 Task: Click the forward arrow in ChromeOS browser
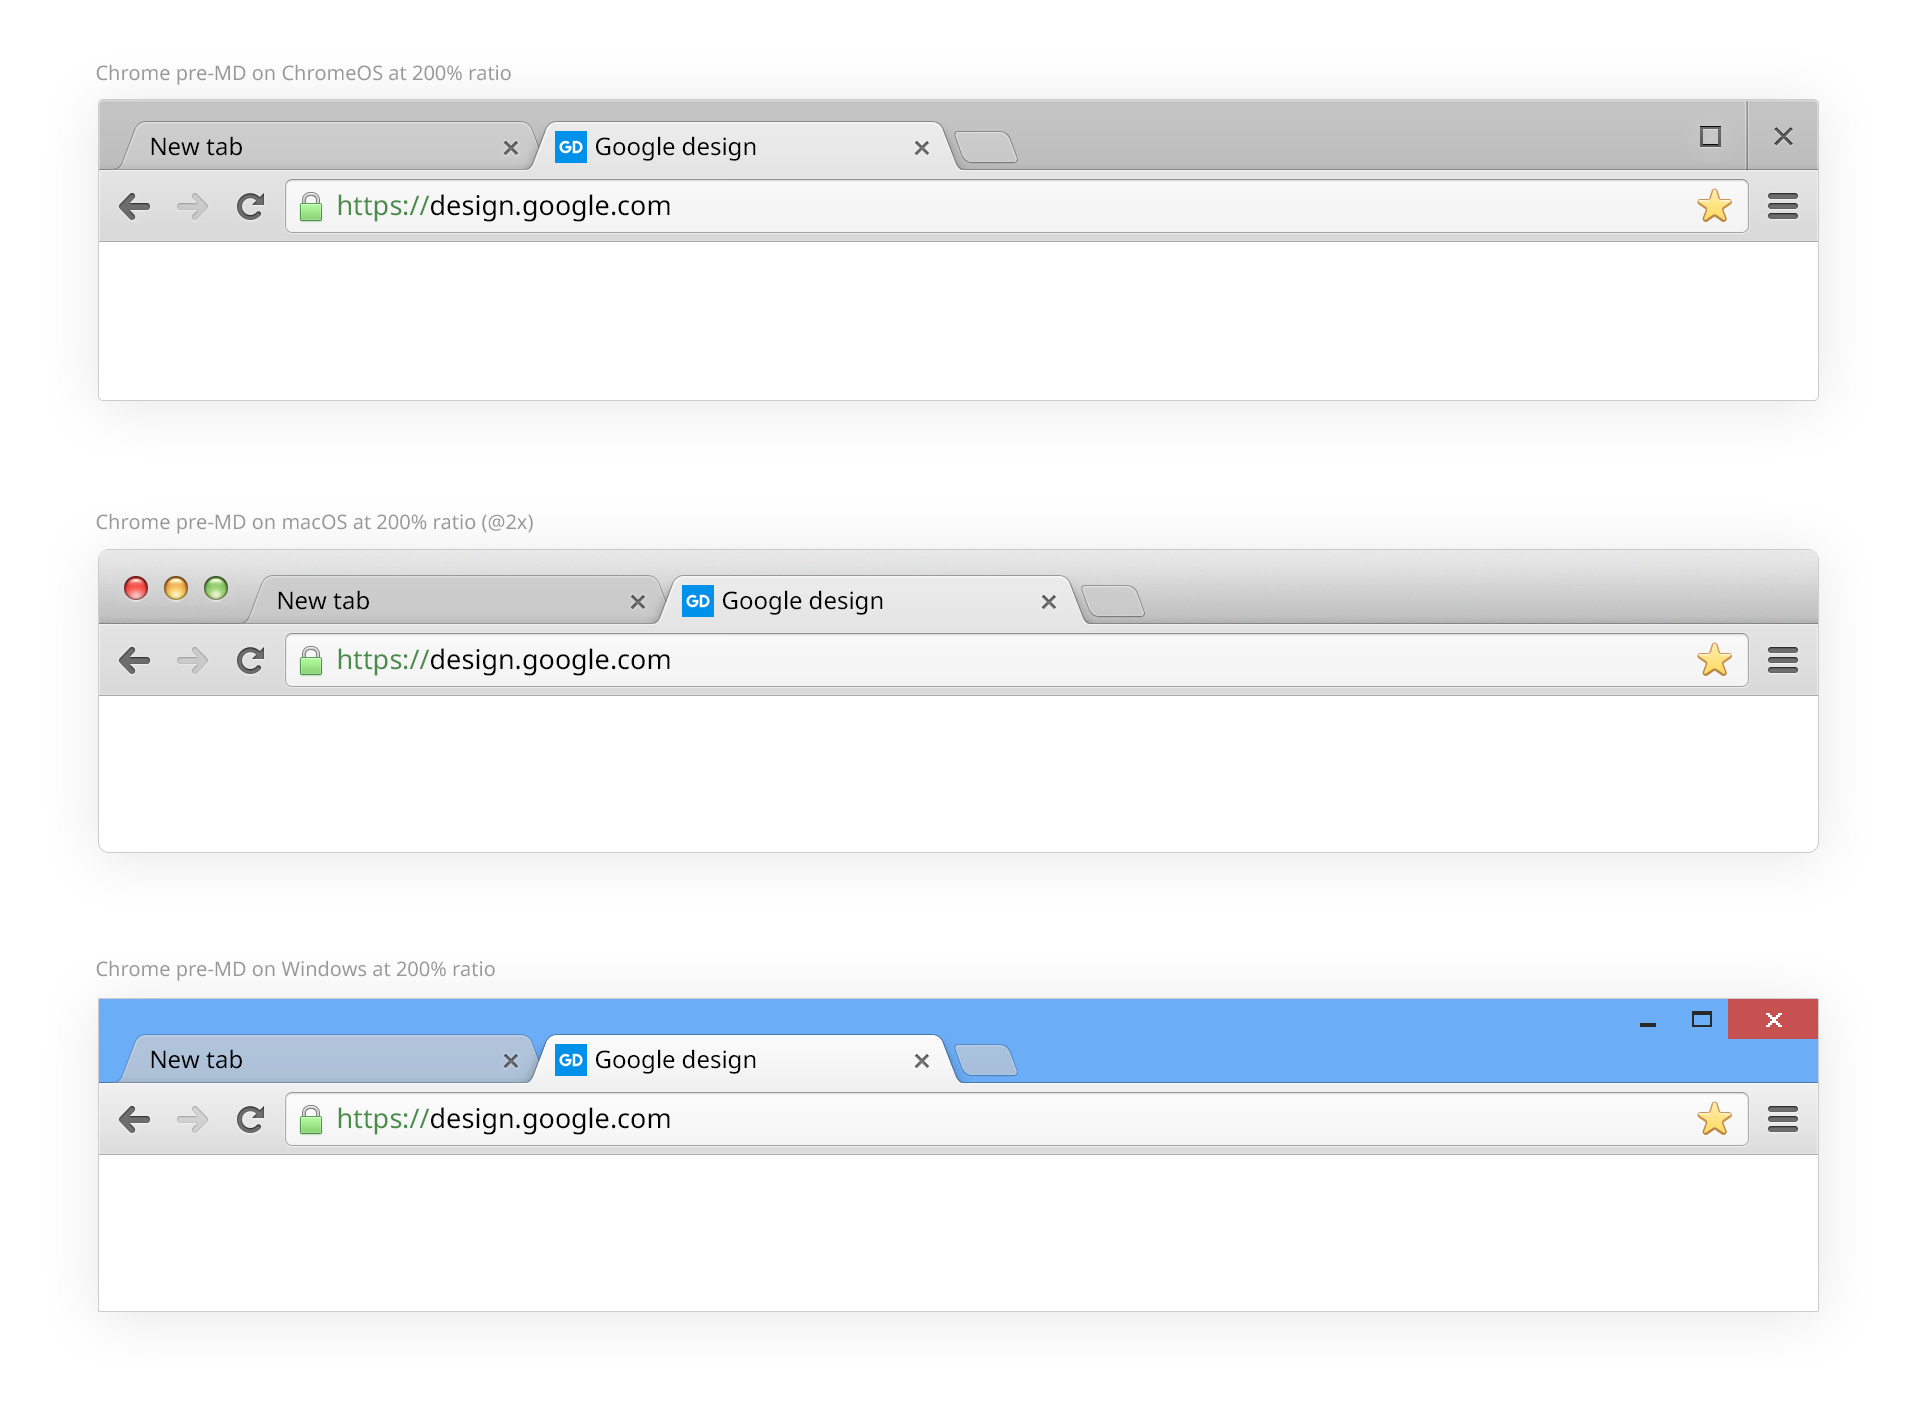(191, 206)
